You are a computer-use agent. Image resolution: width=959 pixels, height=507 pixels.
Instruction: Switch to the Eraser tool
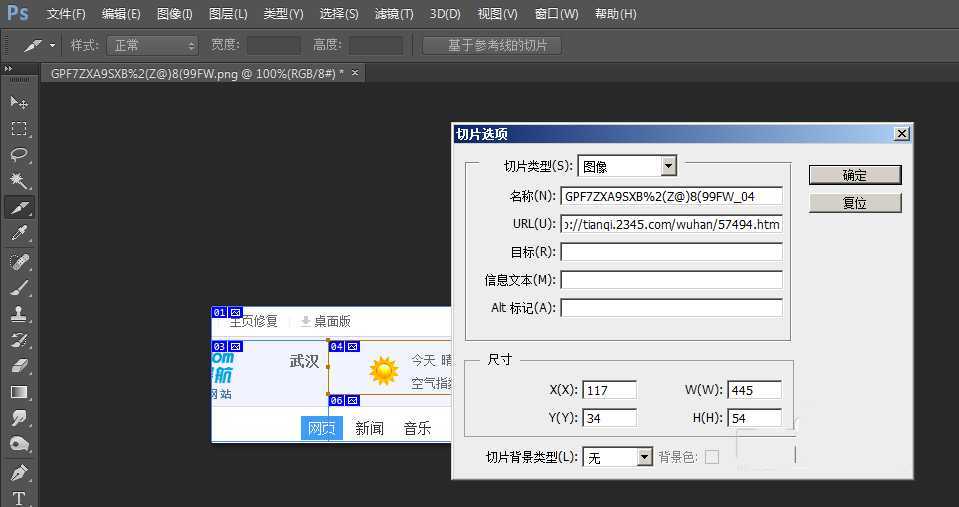coord(19,365)
